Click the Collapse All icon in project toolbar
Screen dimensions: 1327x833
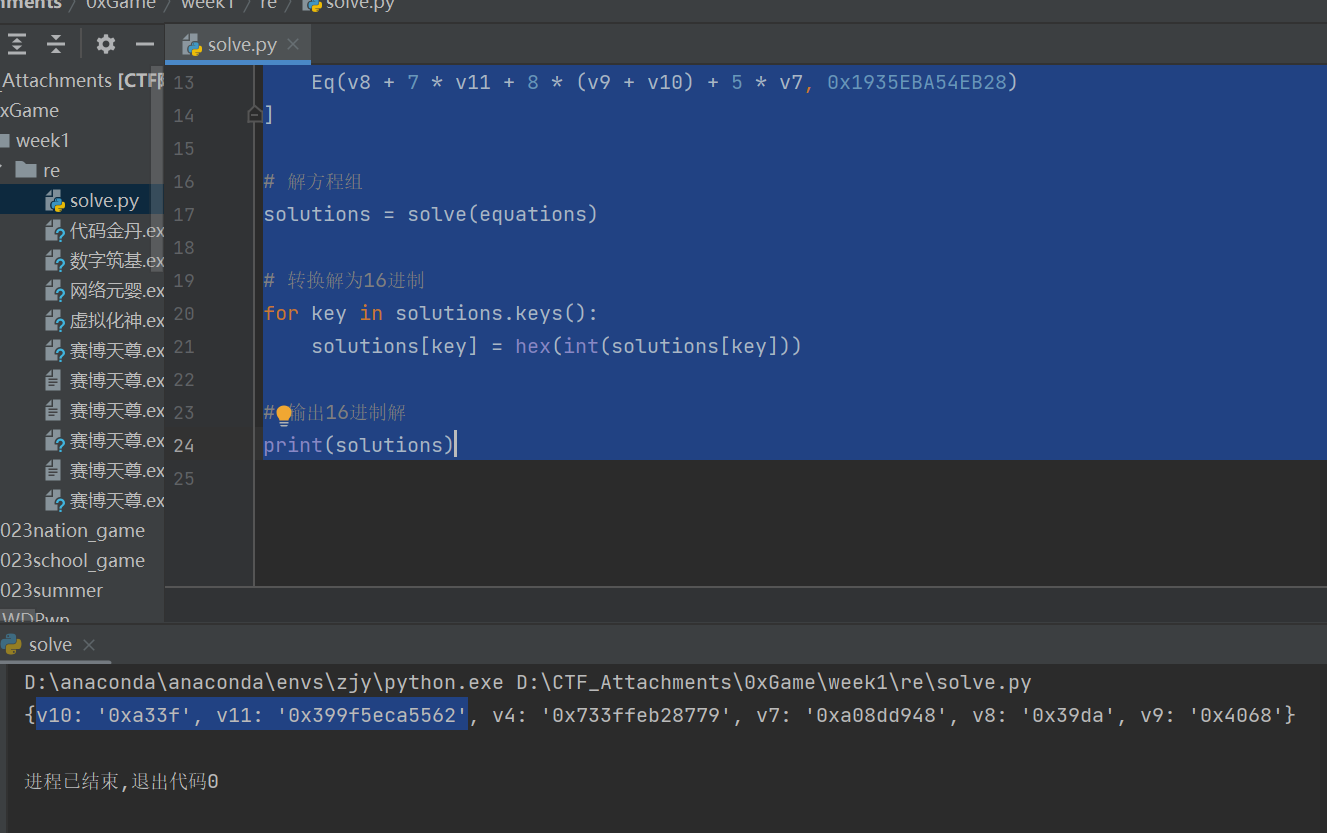[x=56, y=44]
